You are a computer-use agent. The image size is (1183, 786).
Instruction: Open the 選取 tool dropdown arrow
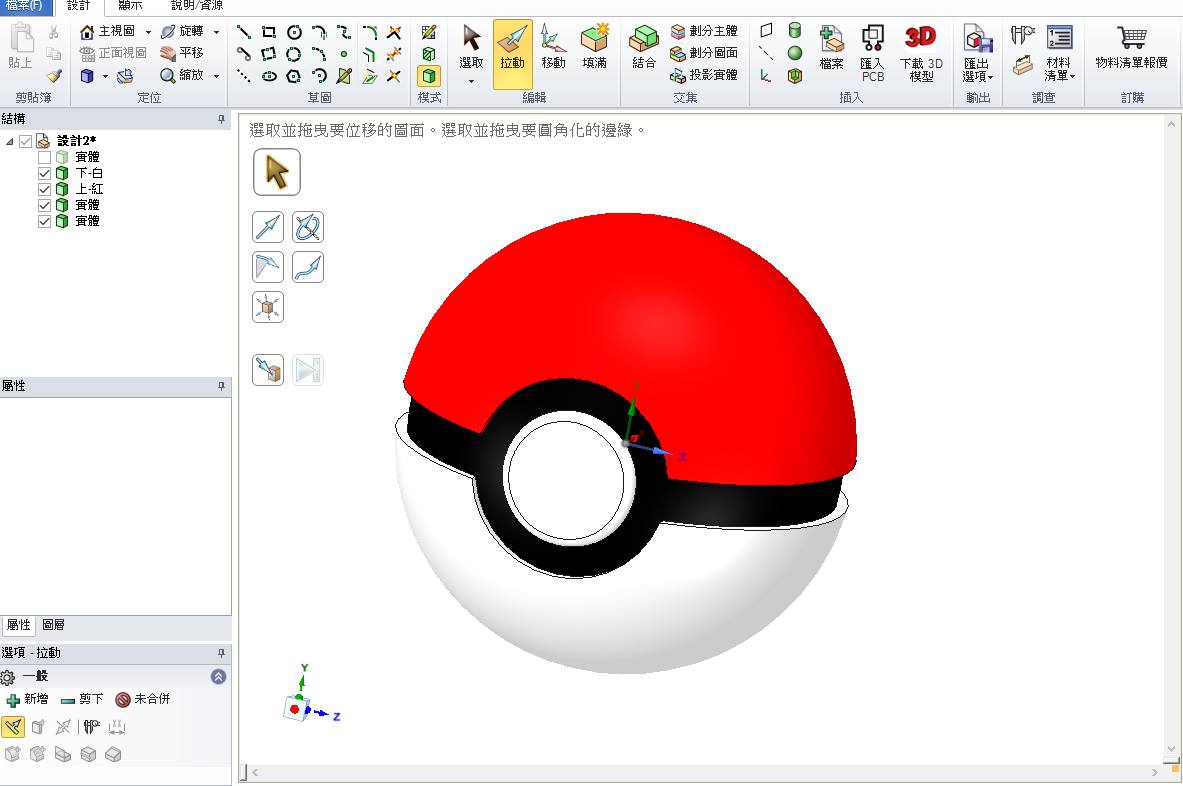pyautogui.click(x=472, y=81)
